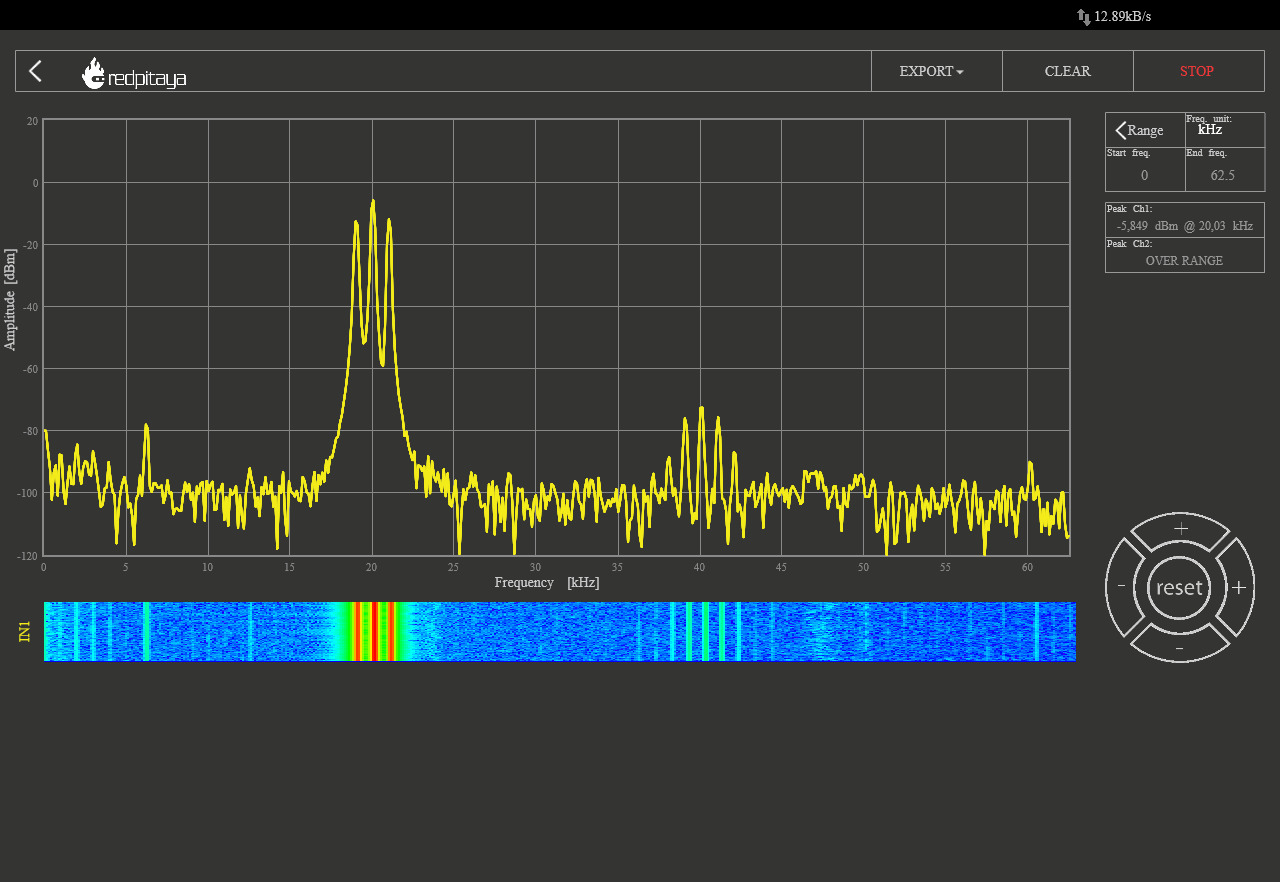Click the Peak Ch2 OVER RANGE readout
The width and height of the screenshot is (1280, 882).
[1184, 261]
